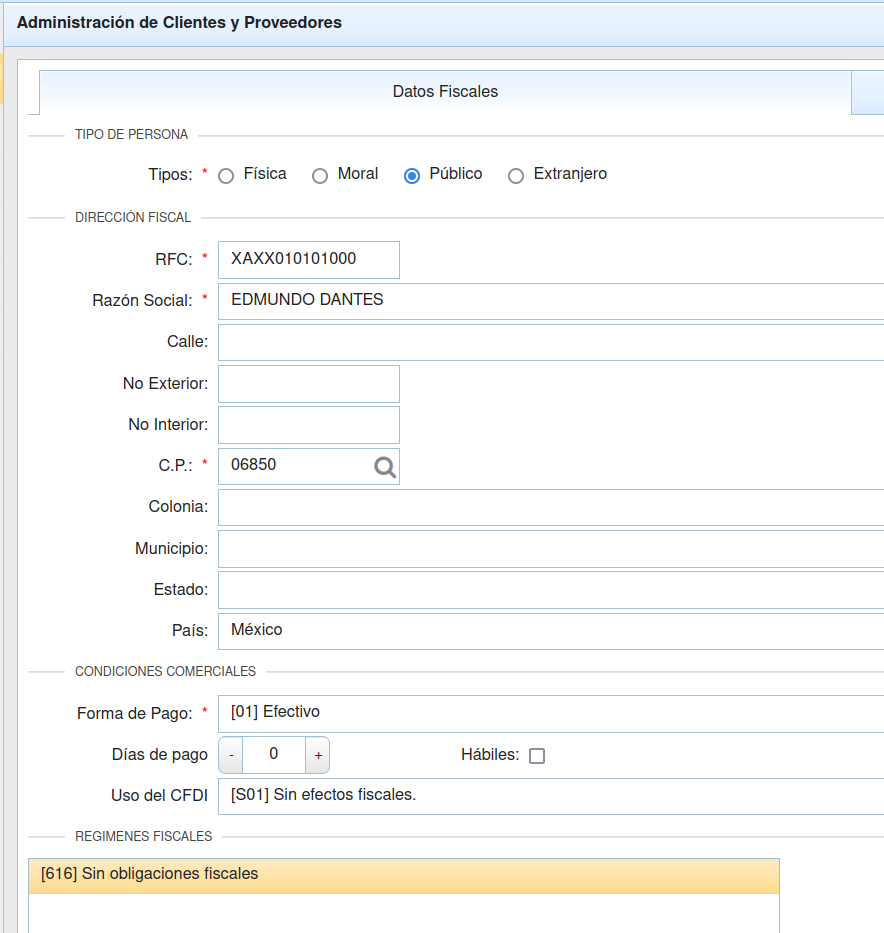
Task: Click the Calle input field
Action: point(551,342)
